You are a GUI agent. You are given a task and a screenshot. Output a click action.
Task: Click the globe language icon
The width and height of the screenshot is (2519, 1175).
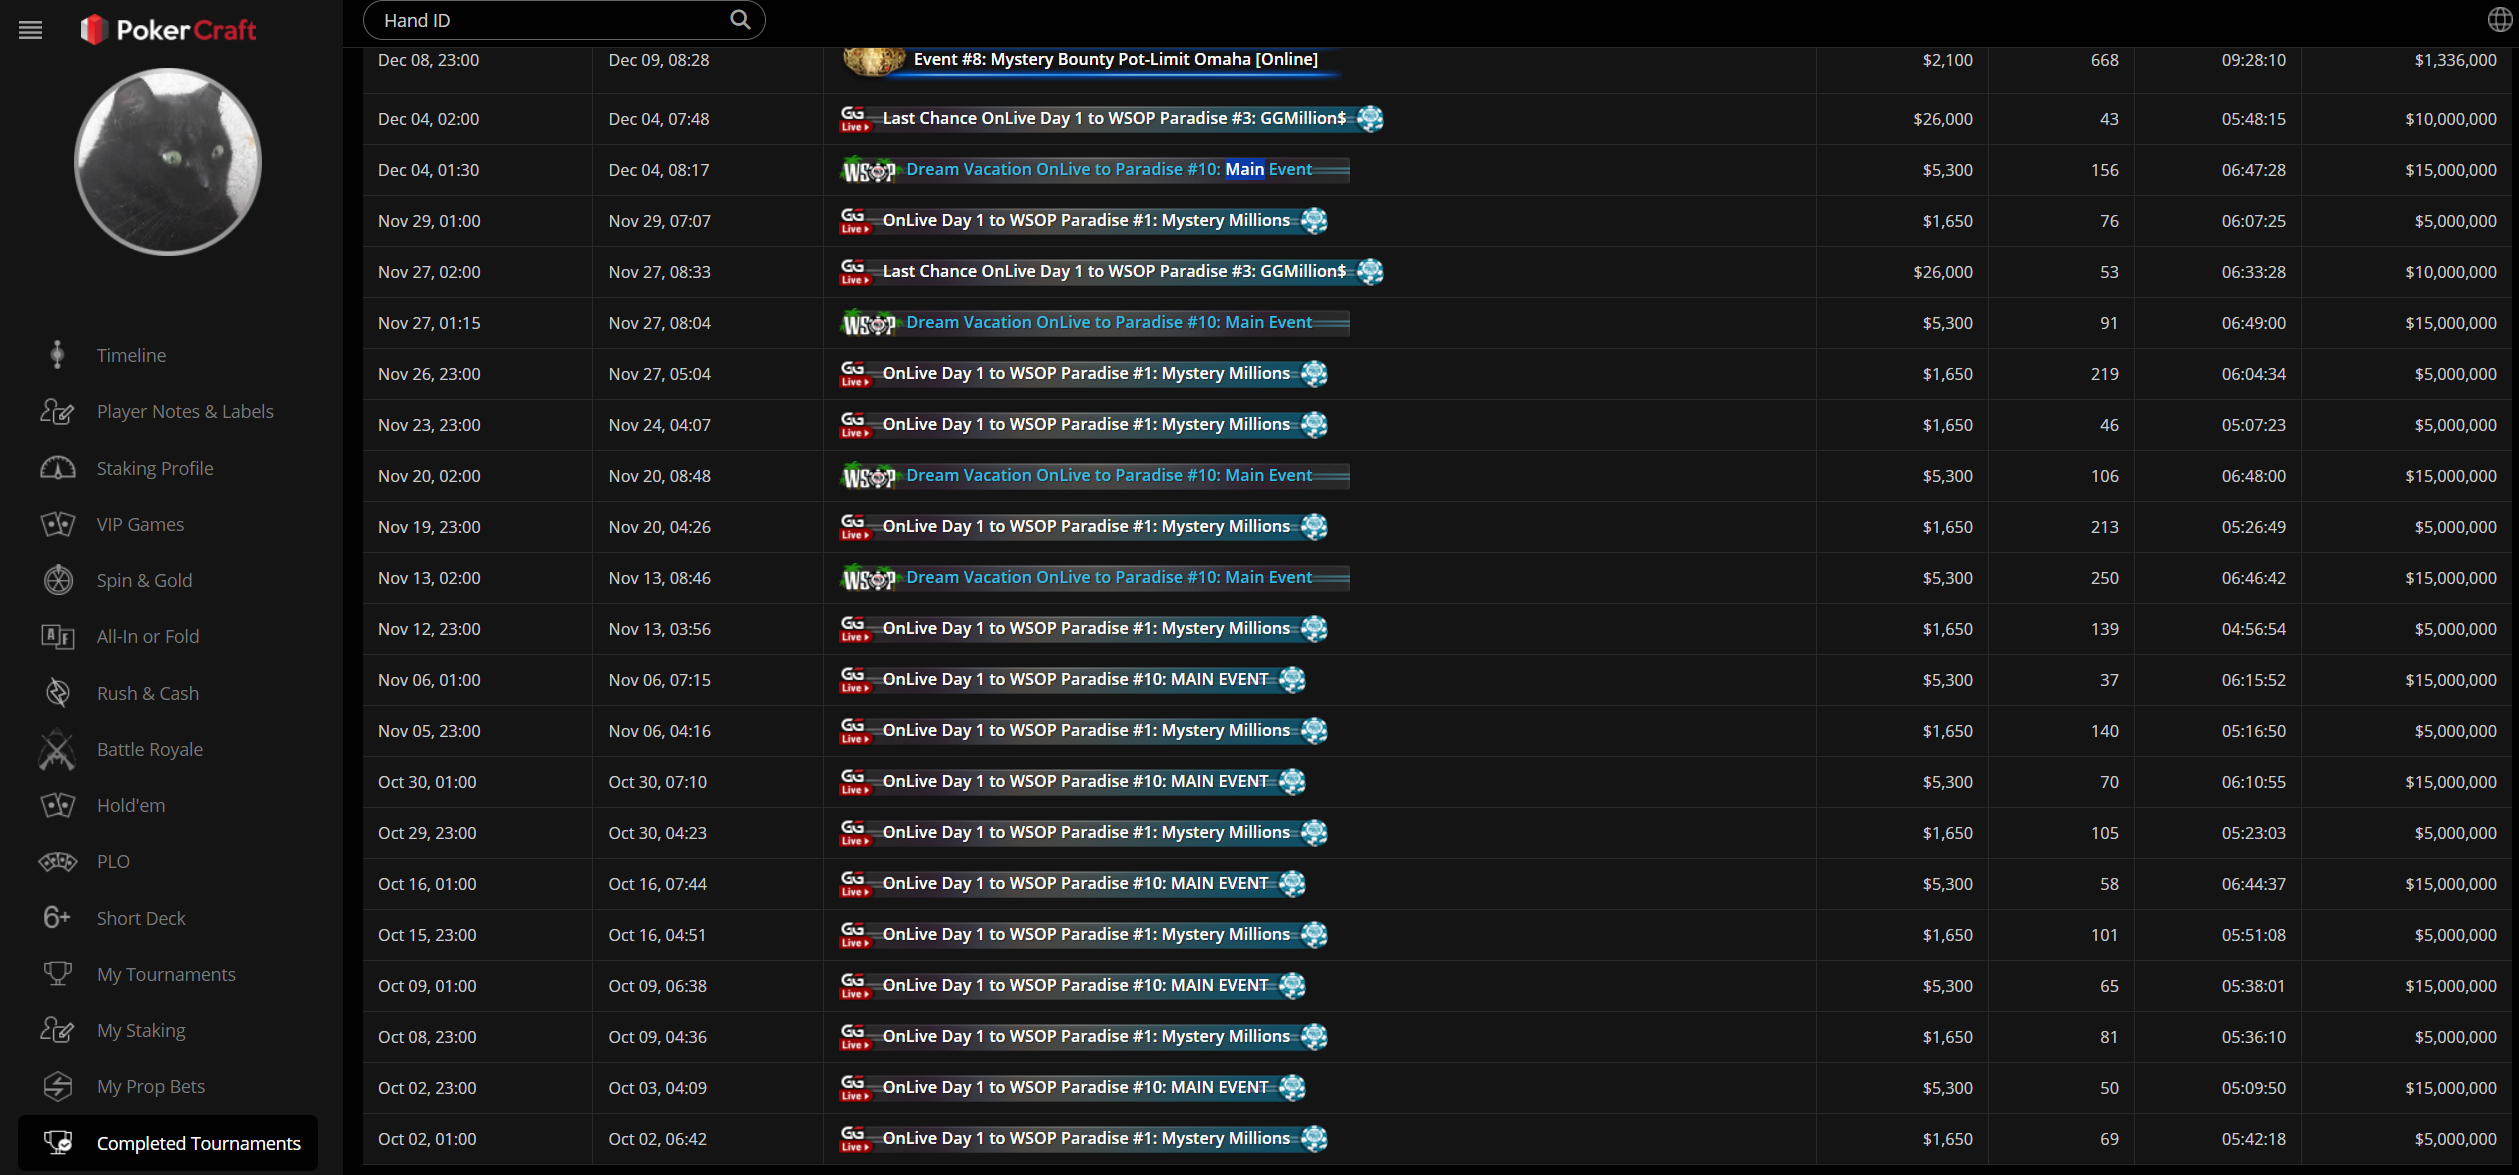(x=2498, y=20)
